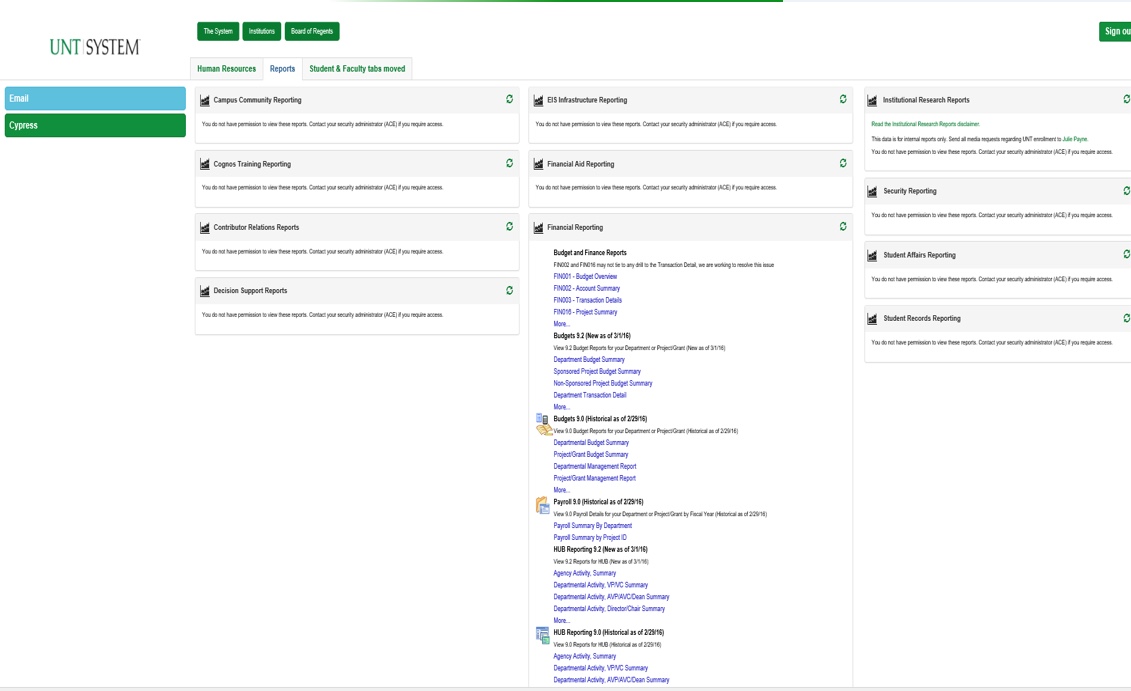
Task: Select the Student & Faculty tabs moved tab
Action: click(357, 69)
